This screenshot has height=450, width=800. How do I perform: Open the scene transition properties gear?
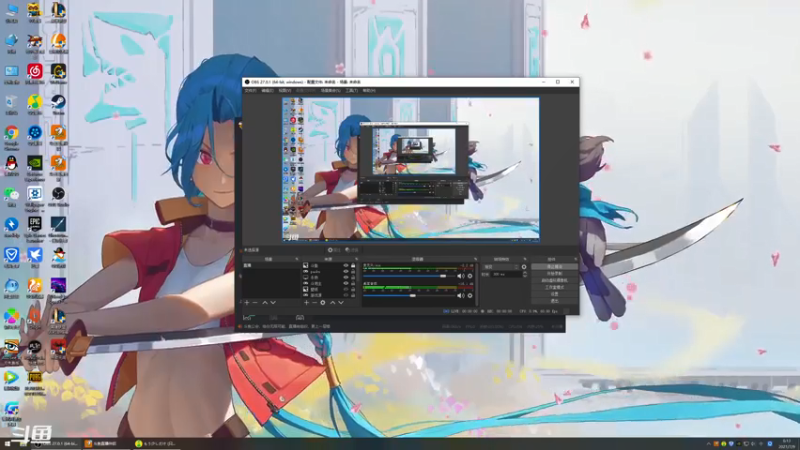click(x=524, y=267)
